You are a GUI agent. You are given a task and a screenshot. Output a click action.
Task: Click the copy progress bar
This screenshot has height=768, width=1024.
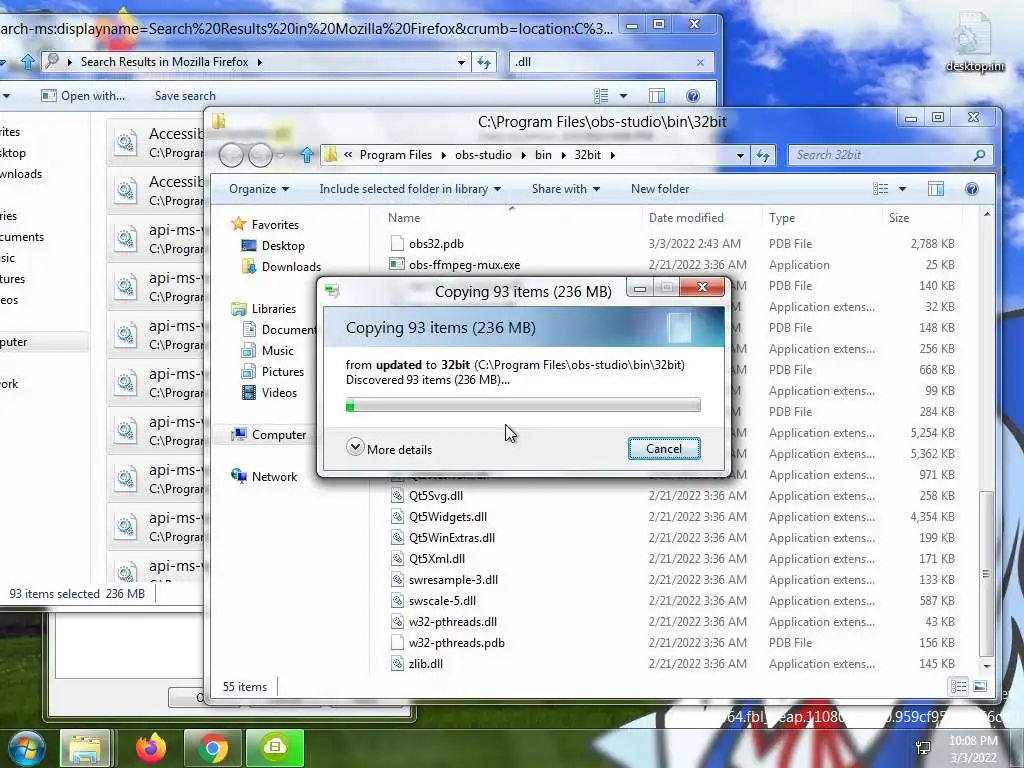tap(523, 406)
